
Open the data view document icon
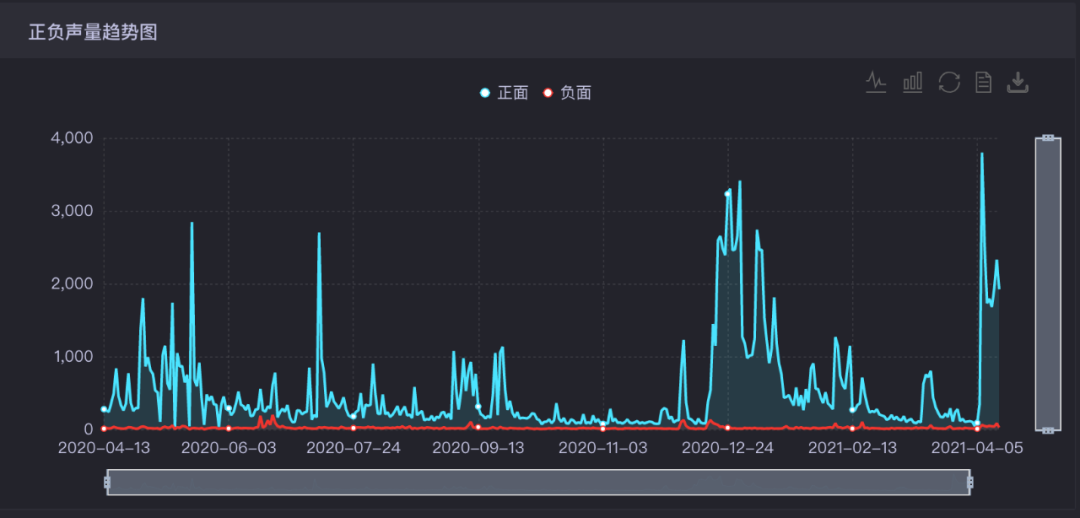(x=984, y=82)
